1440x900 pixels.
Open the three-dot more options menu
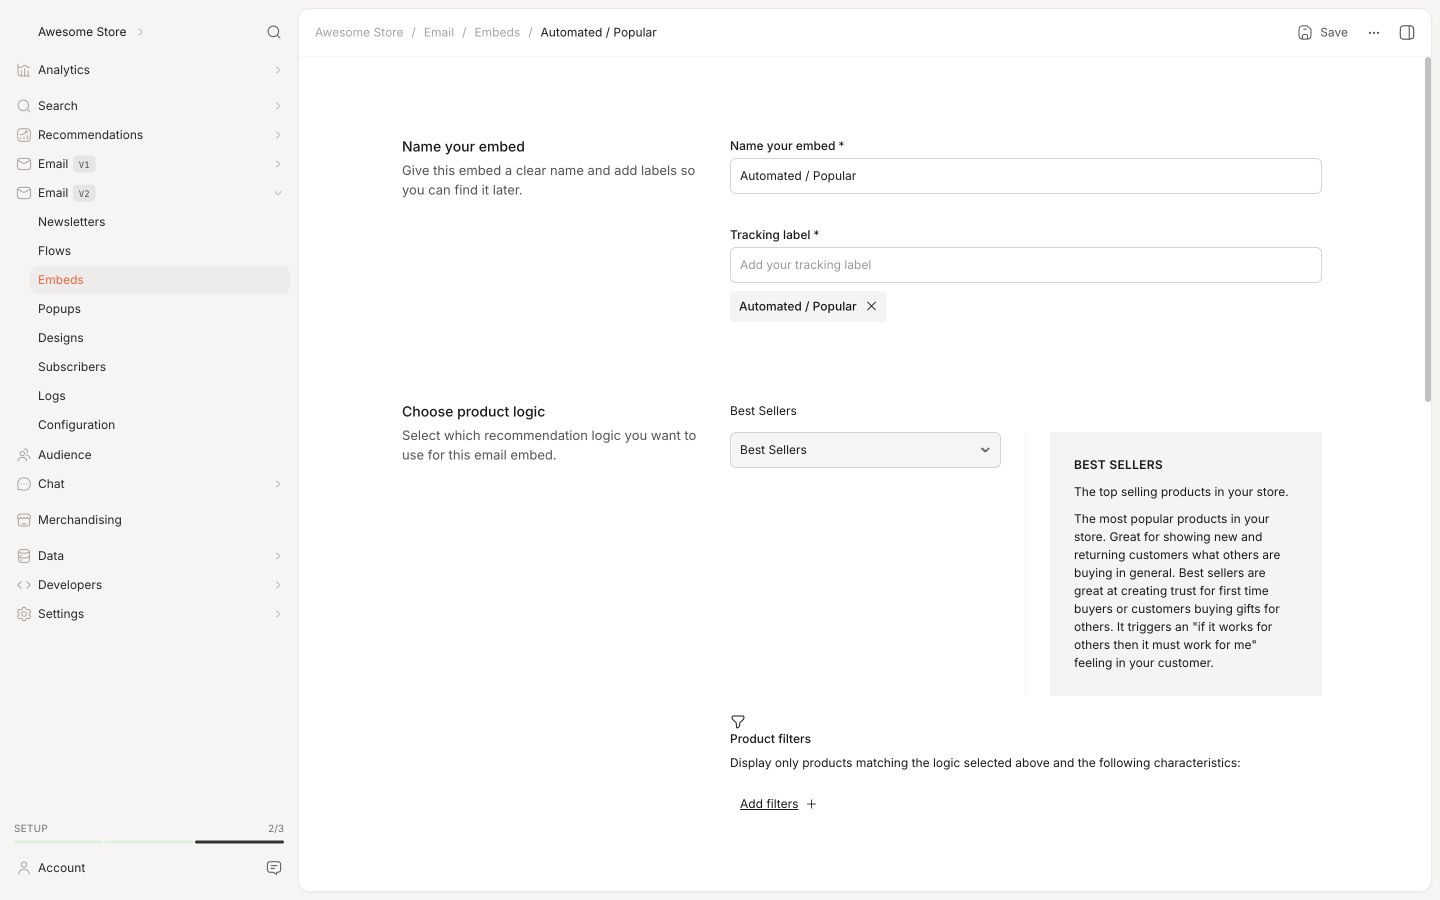(x=1374, y=33)
